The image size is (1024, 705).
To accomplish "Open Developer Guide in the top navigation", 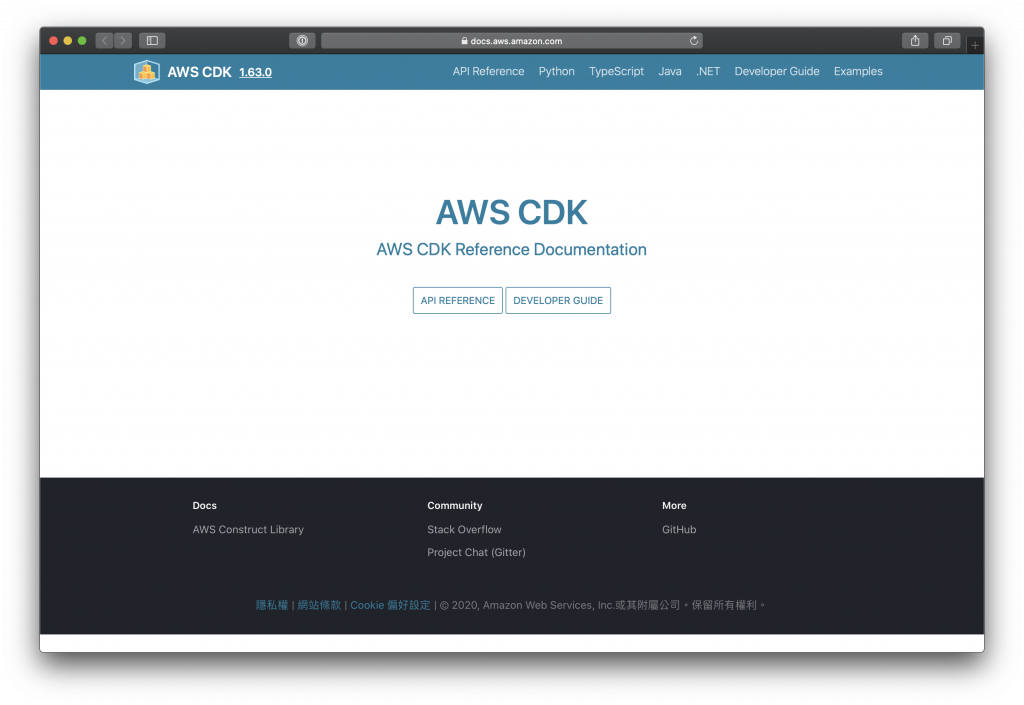I will coord(777,71).
